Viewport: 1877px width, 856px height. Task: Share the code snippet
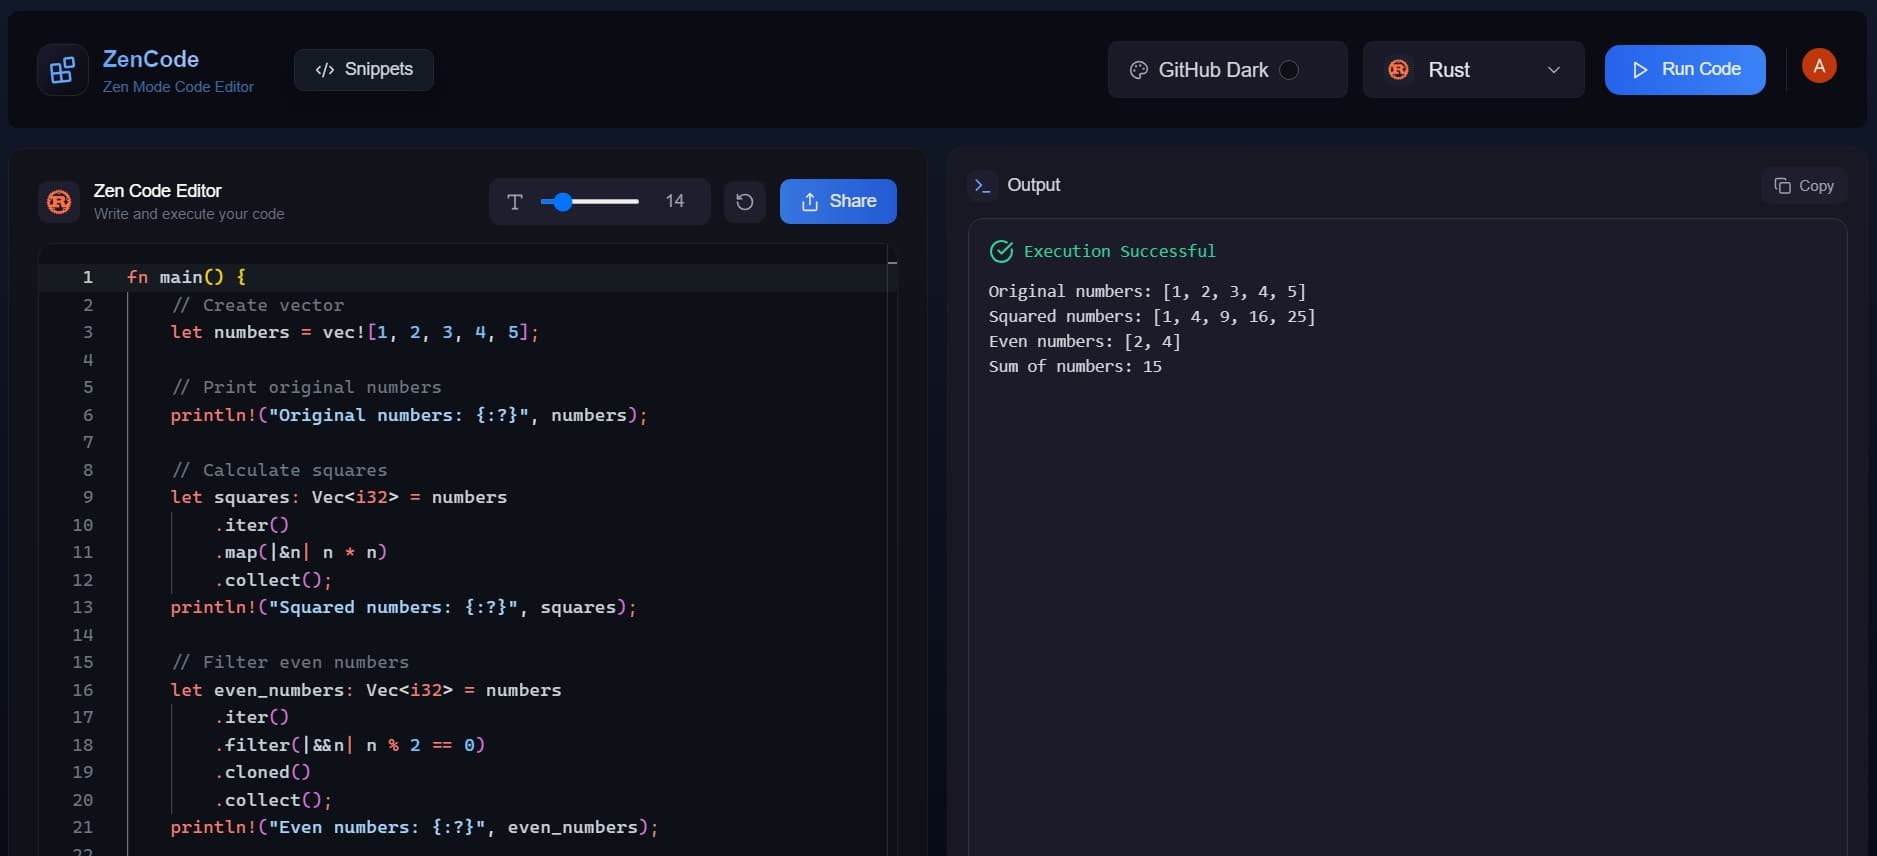click(837, 202)
